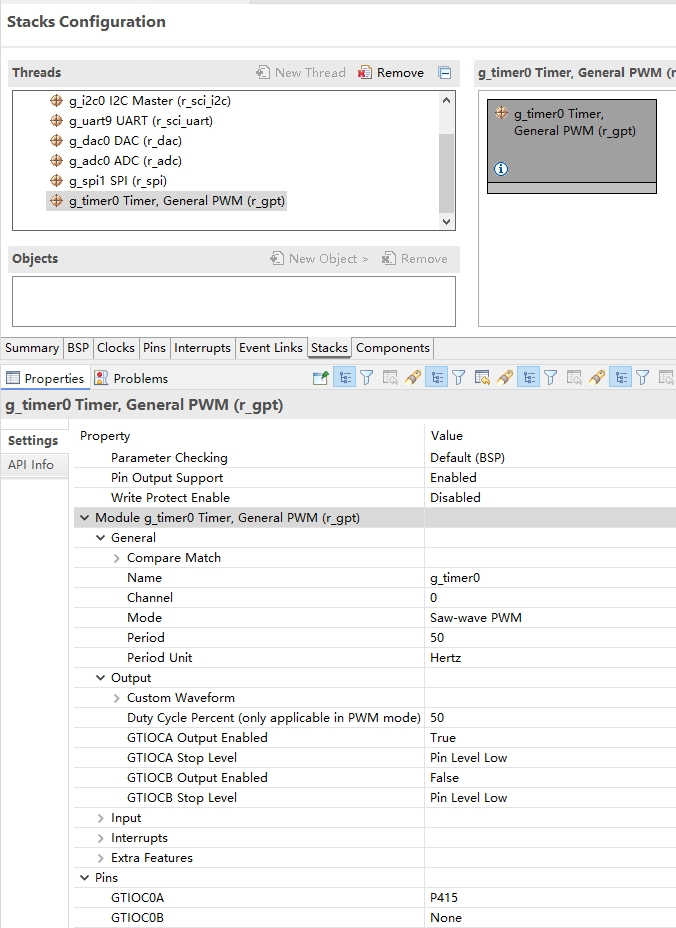Change the Mode value Saw-wave PWM
This screenshot has width=676, height=928.
[475, 618]
